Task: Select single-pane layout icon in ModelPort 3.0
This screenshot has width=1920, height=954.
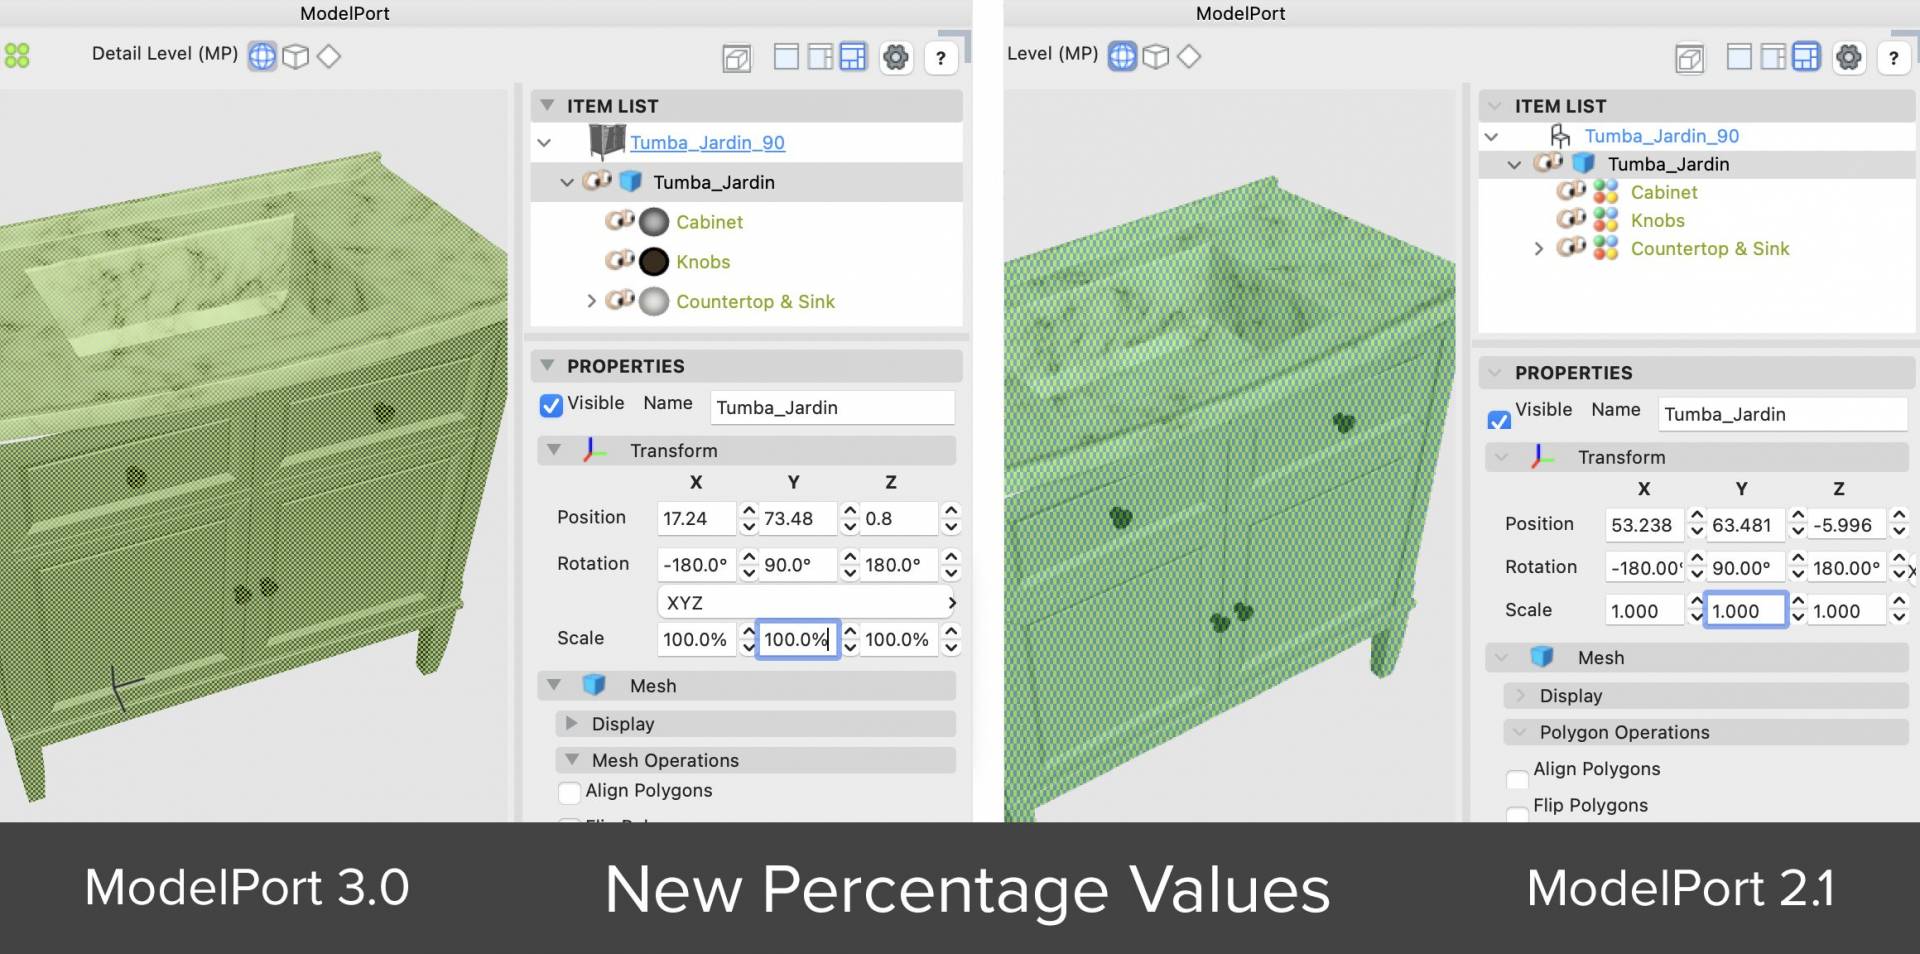Action: click(786, 56)
